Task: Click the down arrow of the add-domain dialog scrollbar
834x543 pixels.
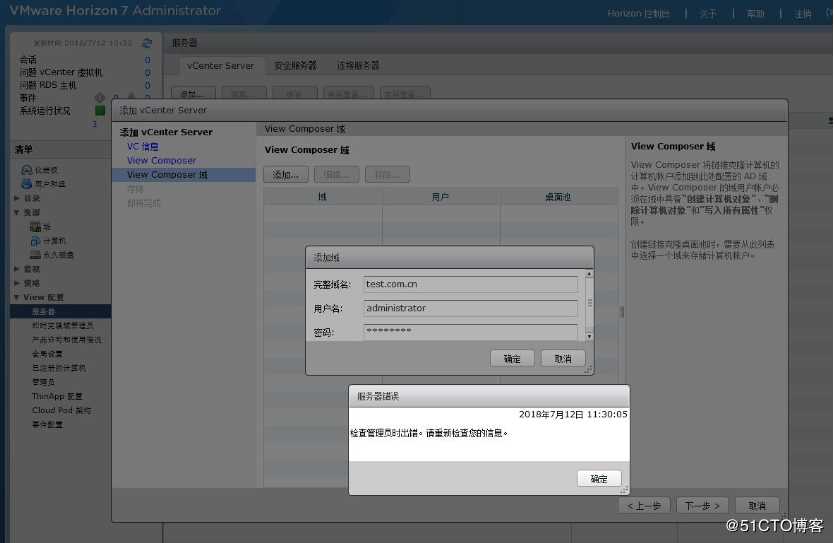Action: tap(589, 336)
